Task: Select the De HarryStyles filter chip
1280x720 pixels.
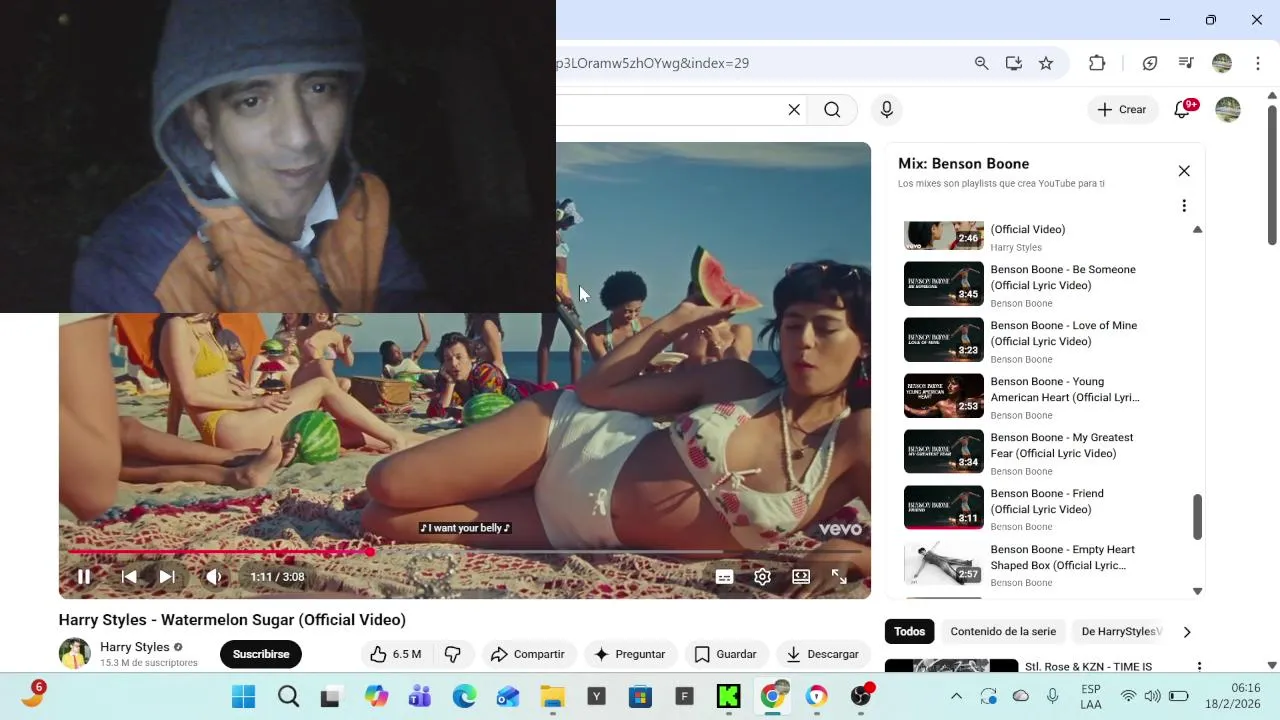Action: point(1120,632)
